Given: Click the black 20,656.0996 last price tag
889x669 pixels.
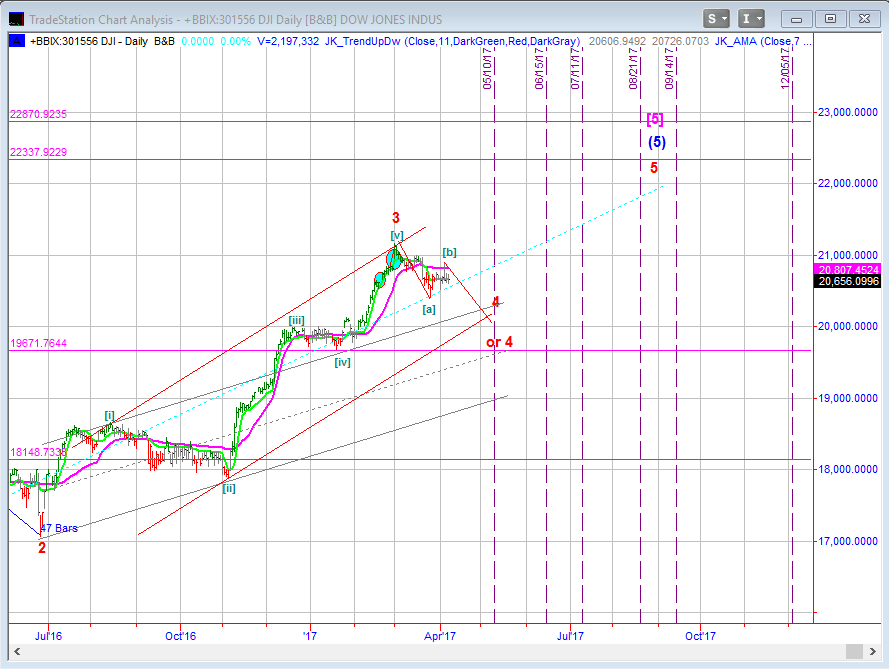Looking at the screenshot, I should click(x=847, y=281).
